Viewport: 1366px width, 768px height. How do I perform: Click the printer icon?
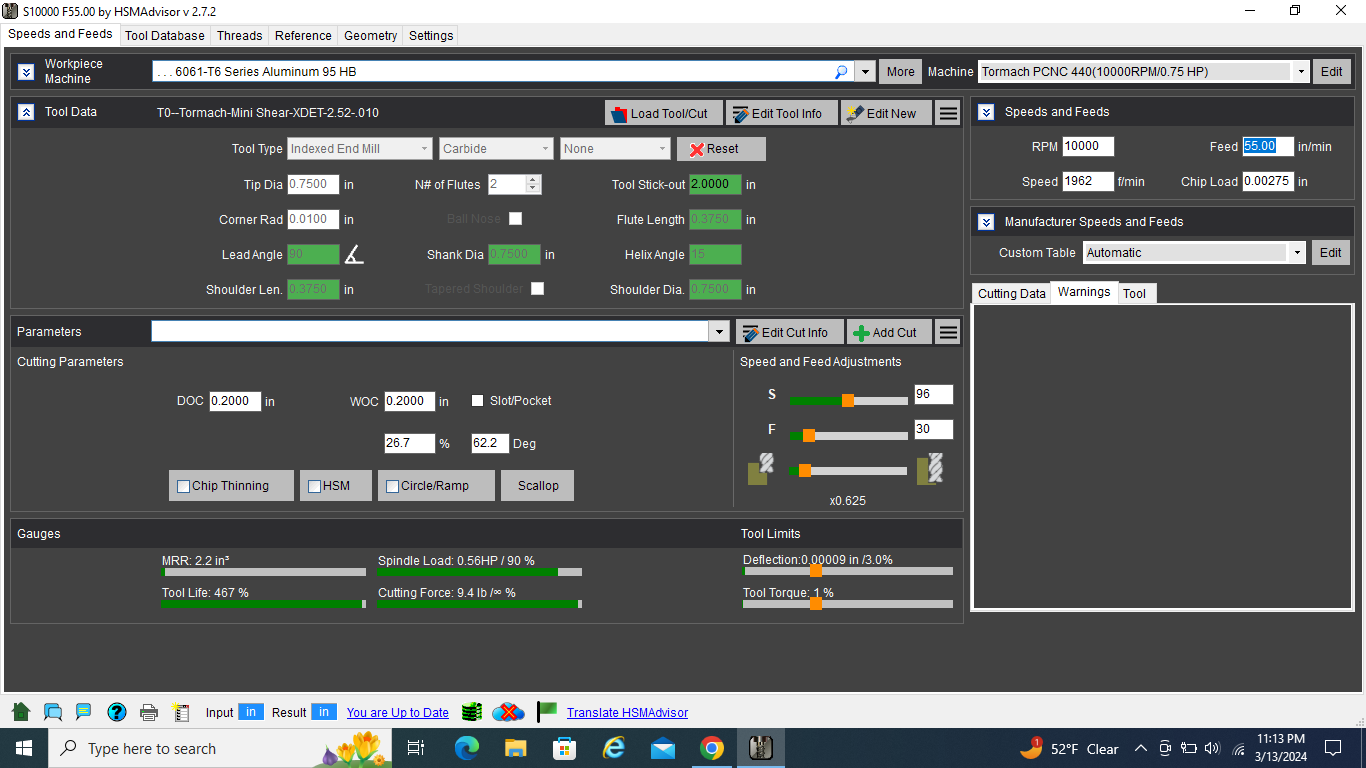(x=149, y=712)
